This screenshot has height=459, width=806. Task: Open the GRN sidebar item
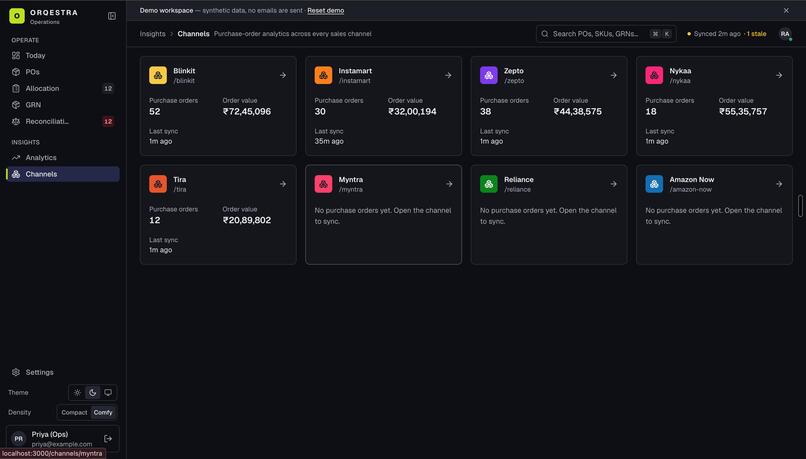(x=63, y=105)
